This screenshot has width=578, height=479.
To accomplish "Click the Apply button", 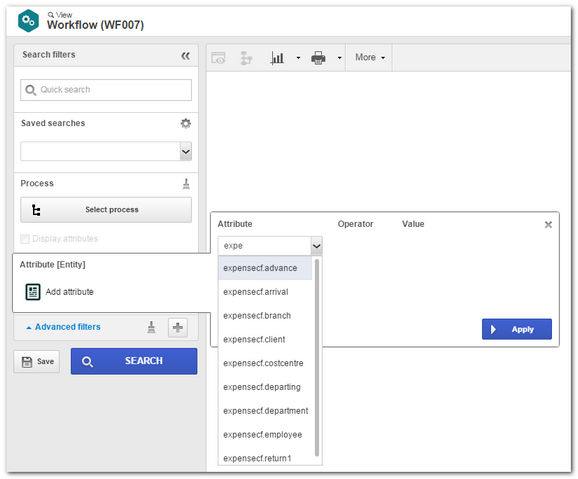I will (x=517, y=329).
